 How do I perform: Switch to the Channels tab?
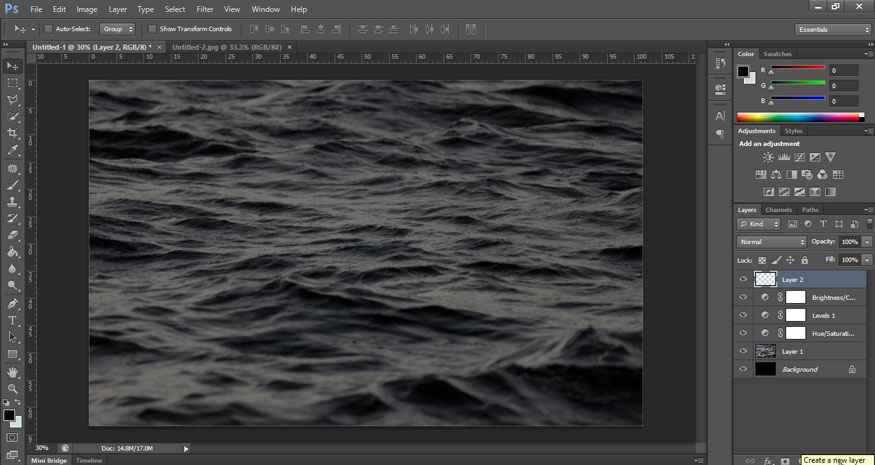(x=778, y=210)
